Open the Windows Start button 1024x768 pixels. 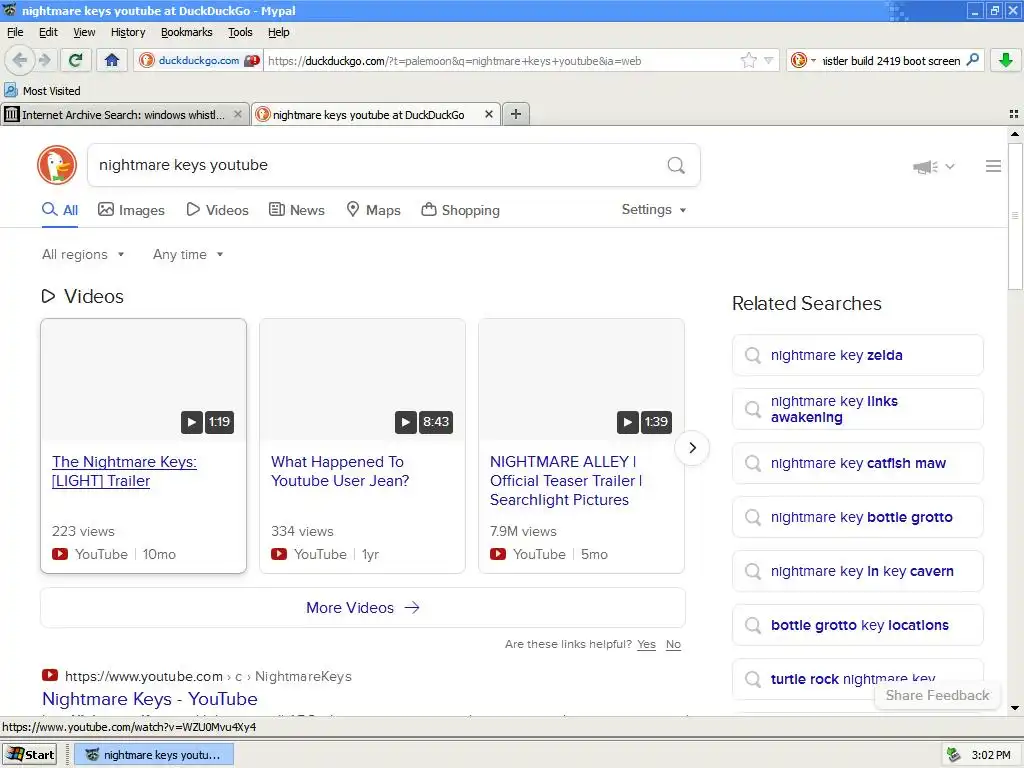point(30,755)
